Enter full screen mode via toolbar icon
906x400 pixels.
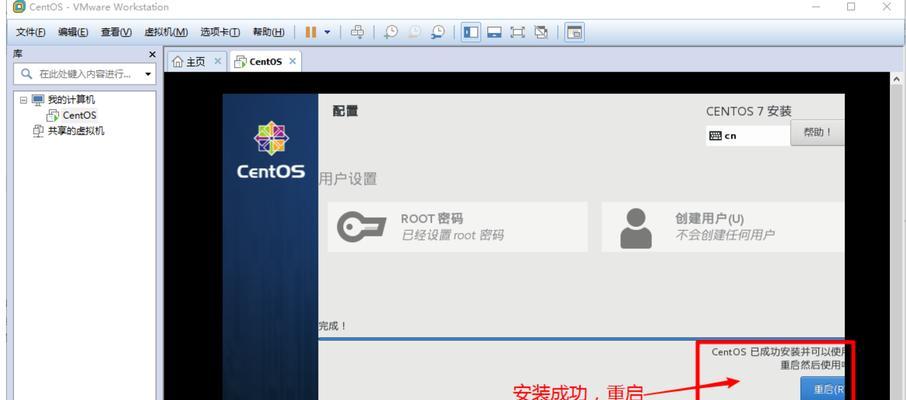click(x=517, y=32)
